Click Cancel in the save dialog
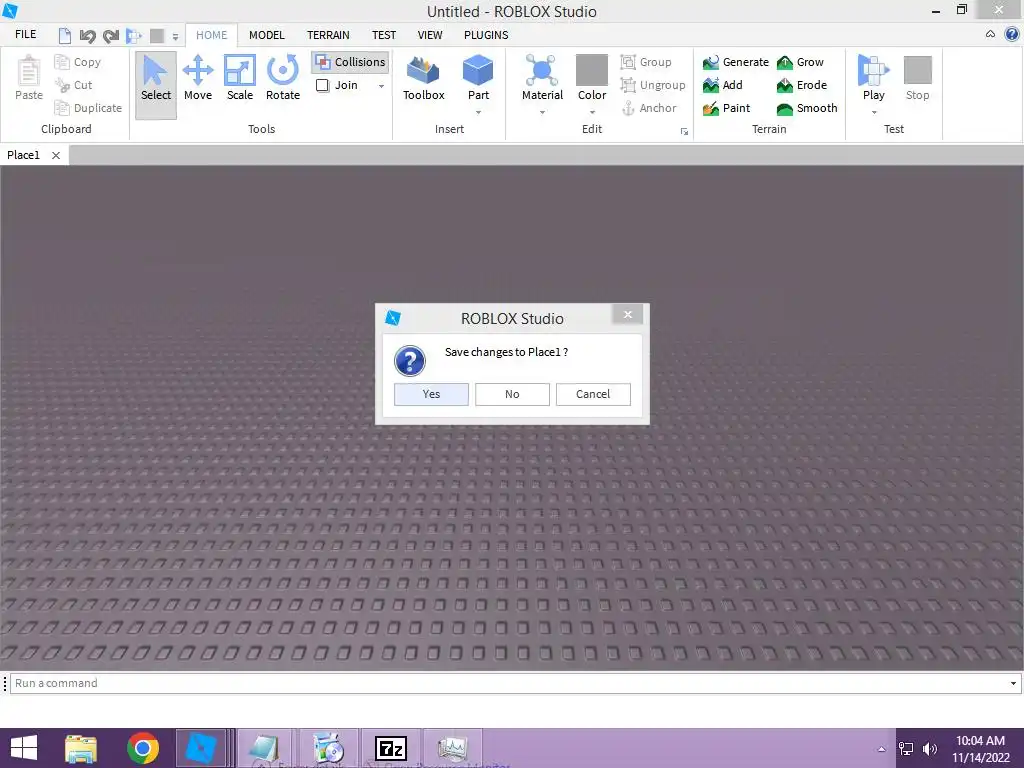Viewport: 1024px width, 768px height. [x=593, y=394]
